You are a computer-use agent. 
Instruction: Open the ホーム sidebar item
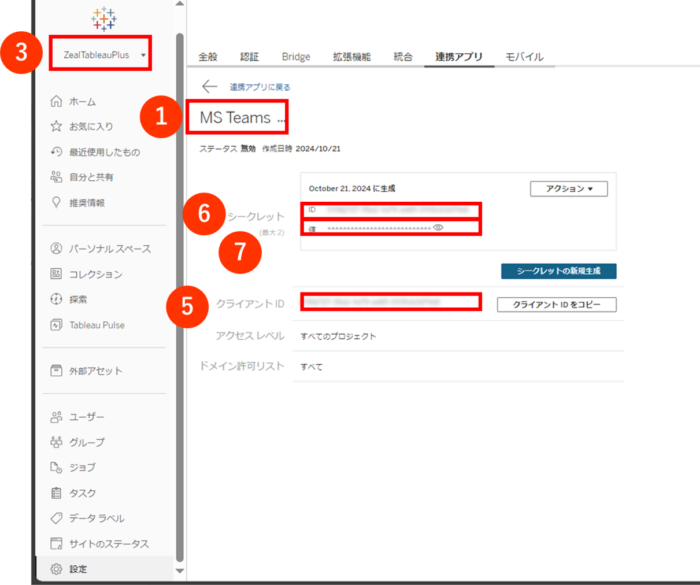tap(82, 102)
